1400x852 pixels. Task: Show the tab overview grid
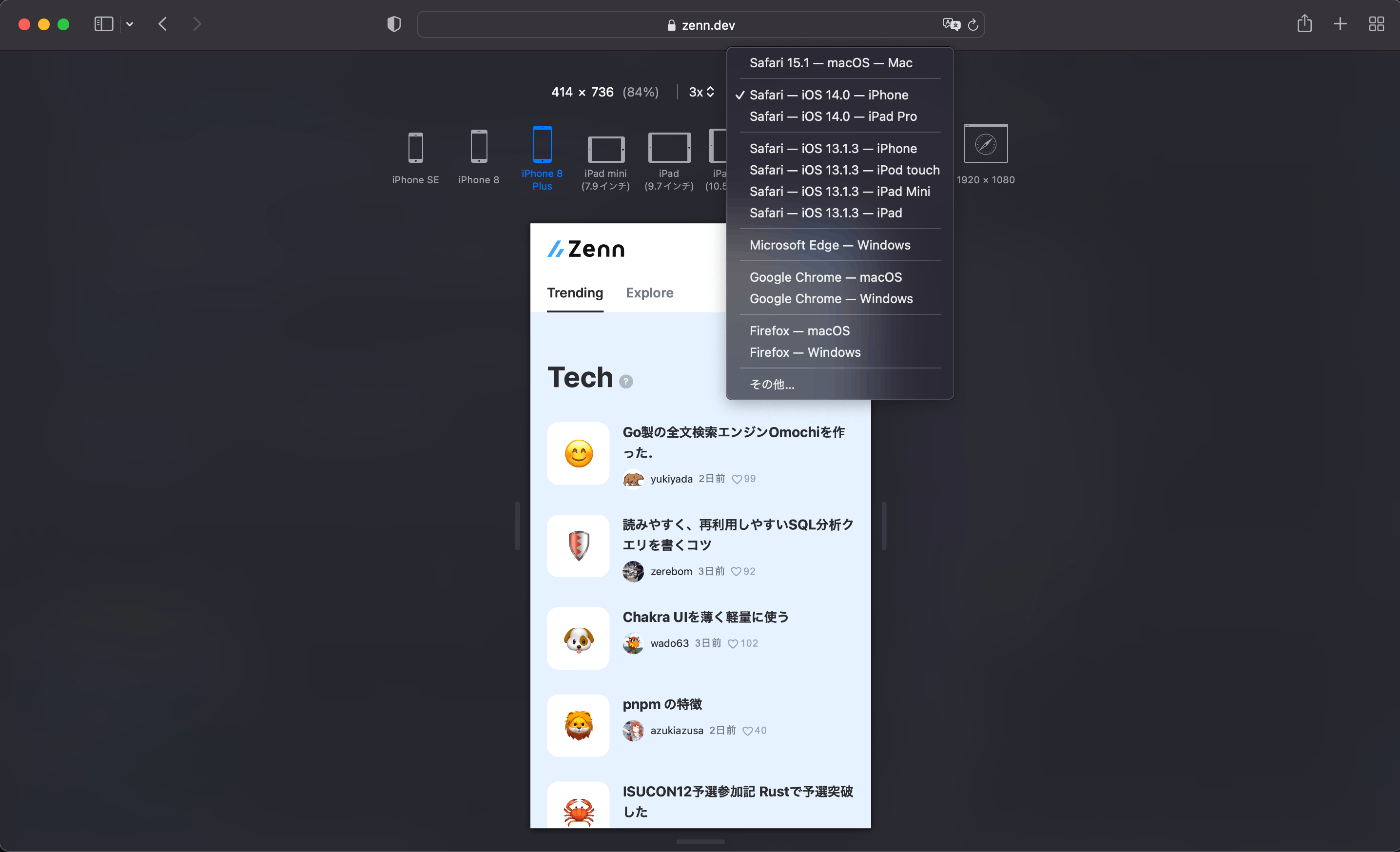click(1376, 24)
